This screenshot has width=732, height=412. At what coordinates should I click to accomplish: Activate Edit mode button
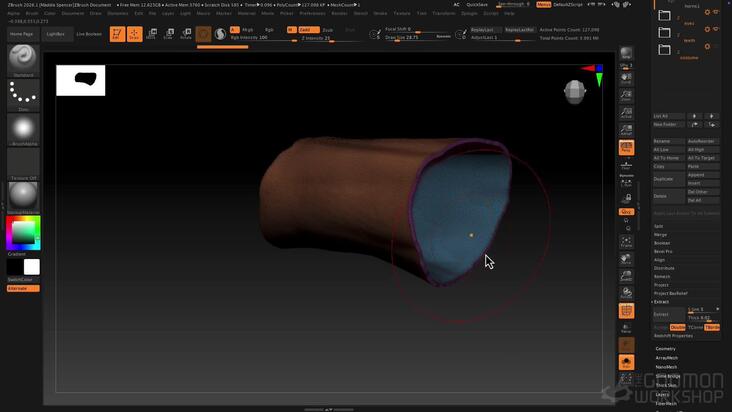[117, 34]
